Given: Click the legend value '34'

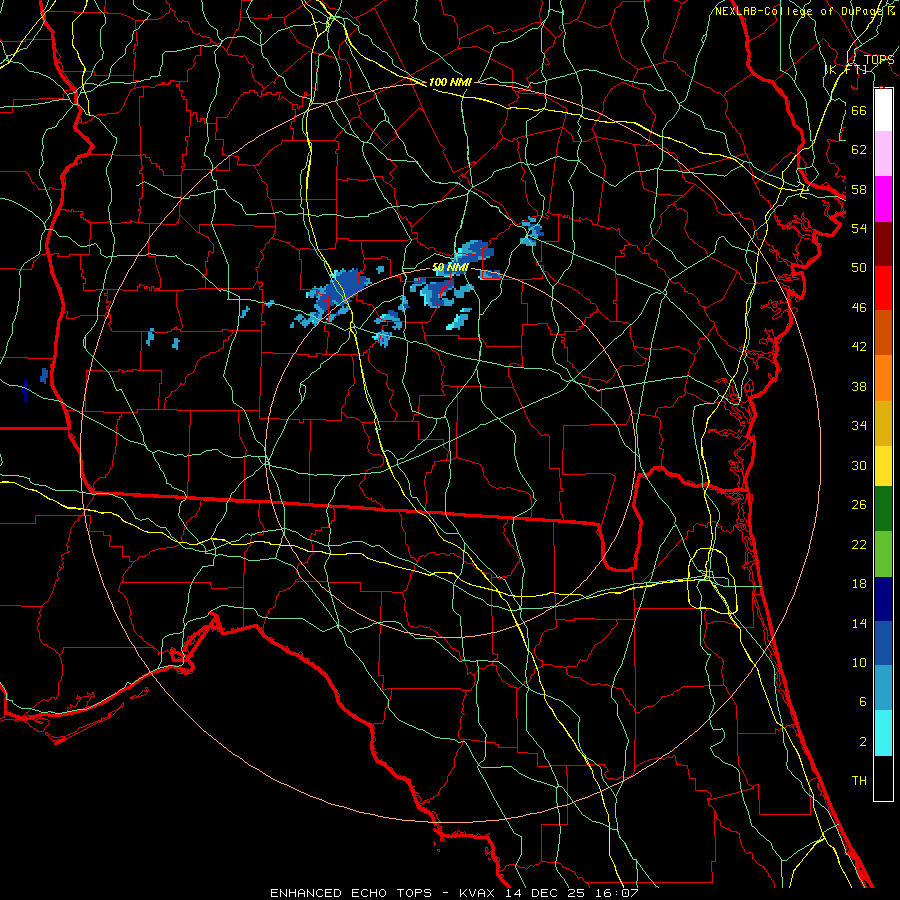Looking at the screenshot, I should [x=859, y=426].
